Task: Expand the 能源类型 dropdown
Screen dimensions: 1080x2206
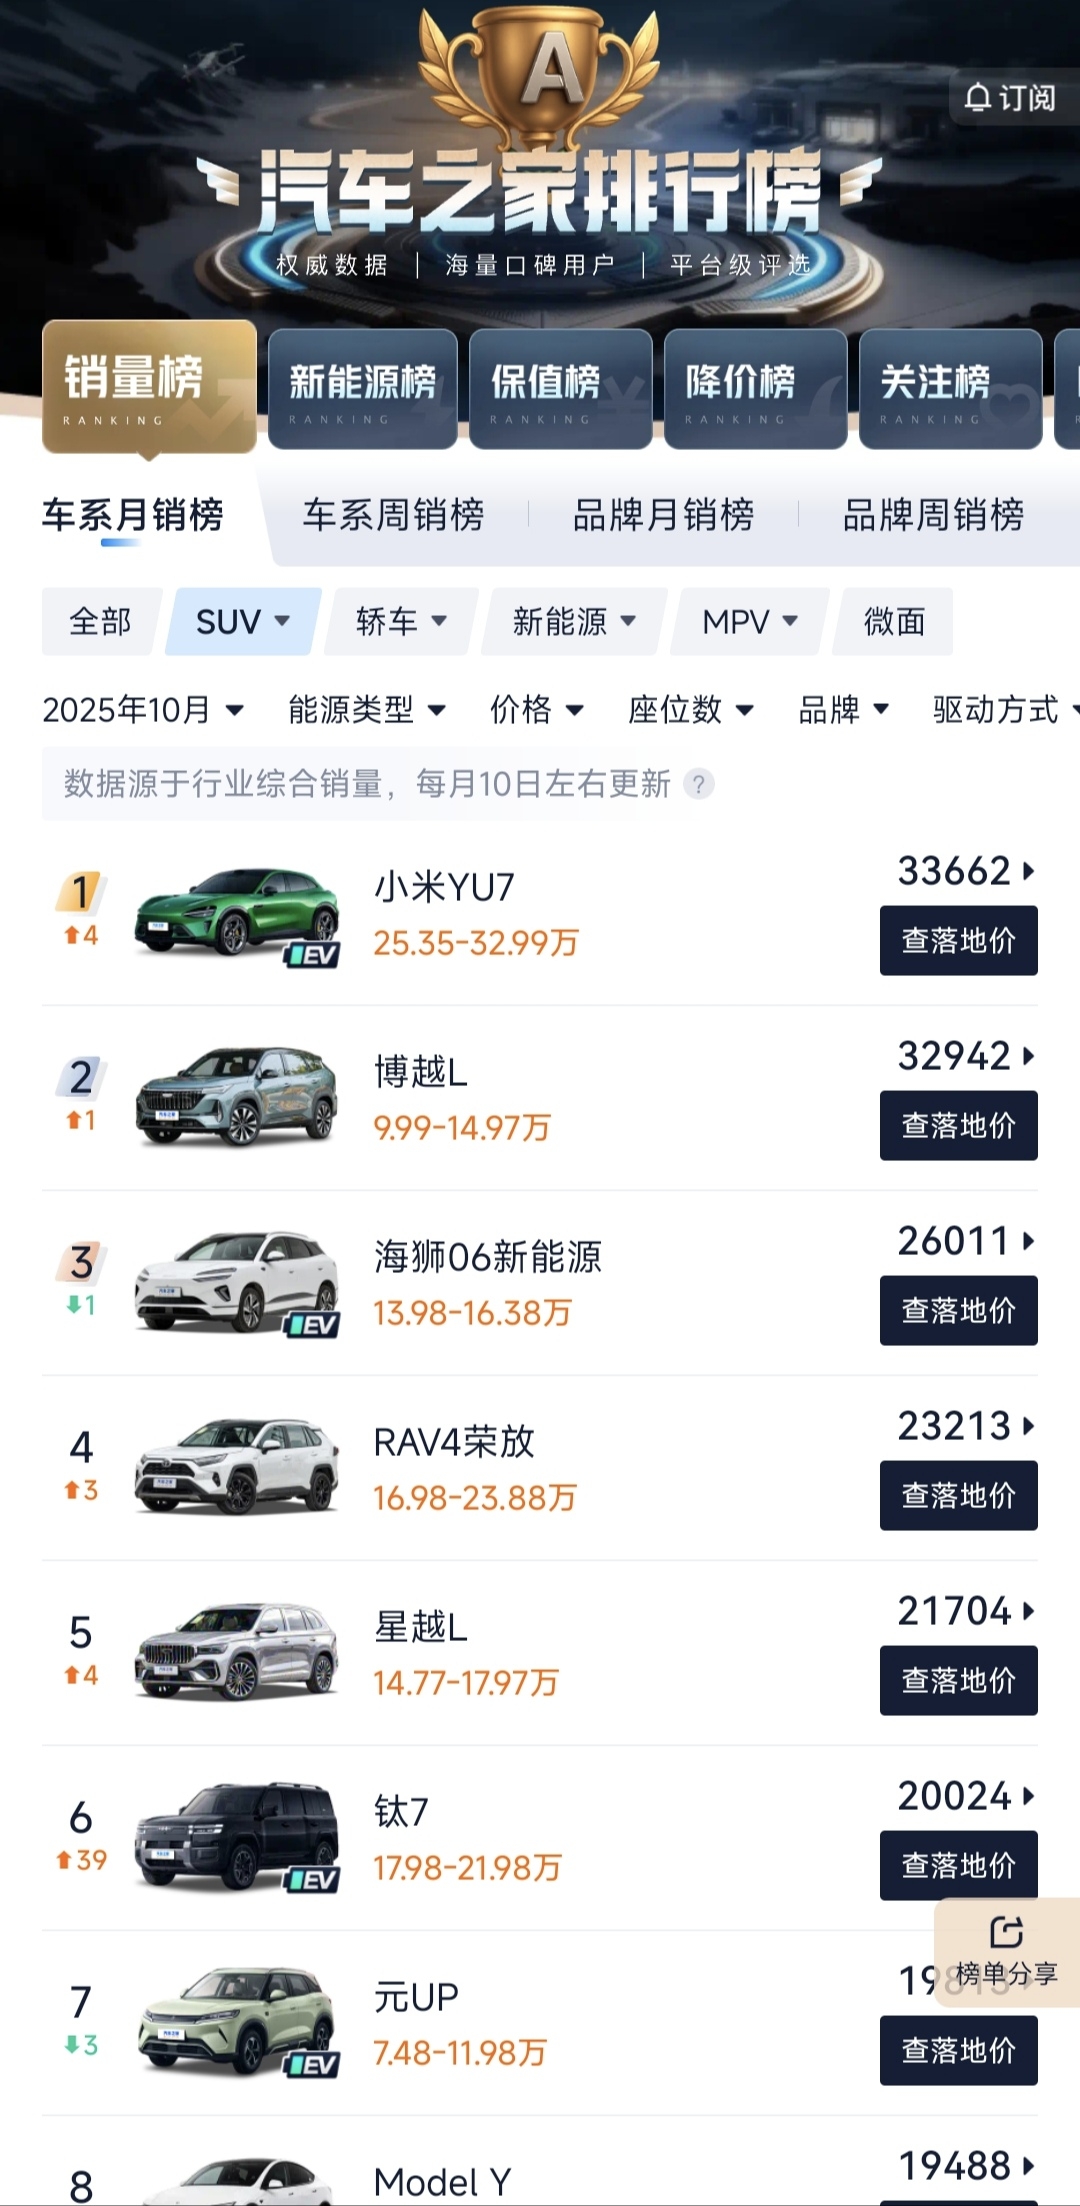Action: [367, 710]
